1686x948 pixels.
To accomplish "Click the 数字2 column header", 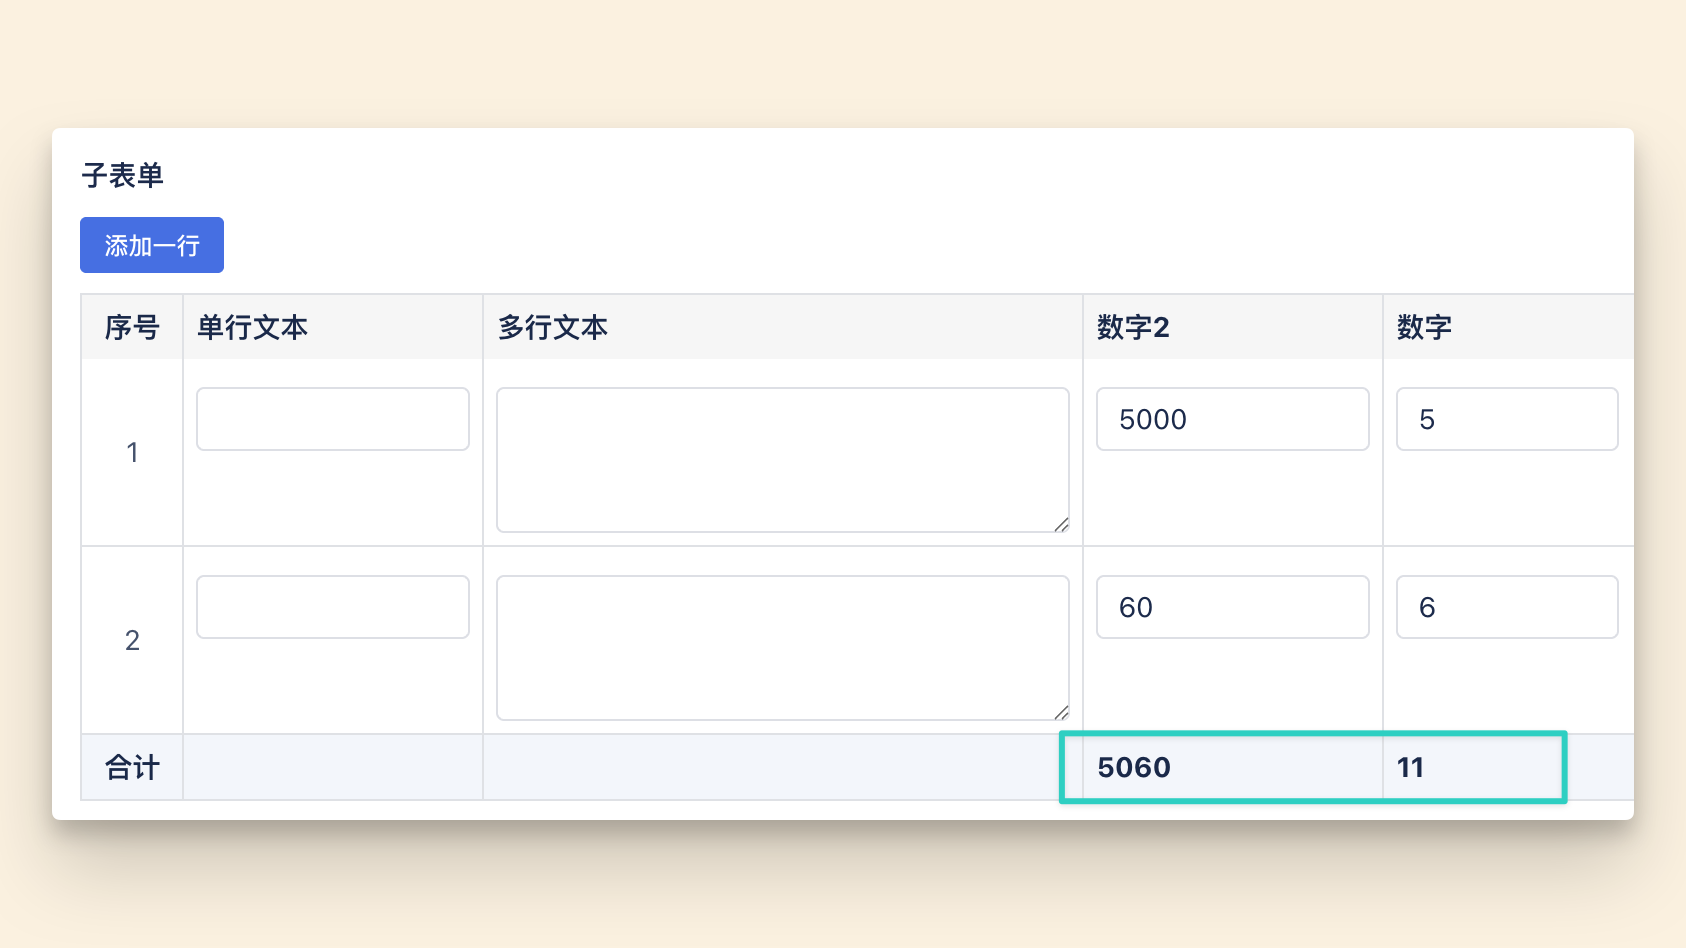I will tap(1134, 327).
